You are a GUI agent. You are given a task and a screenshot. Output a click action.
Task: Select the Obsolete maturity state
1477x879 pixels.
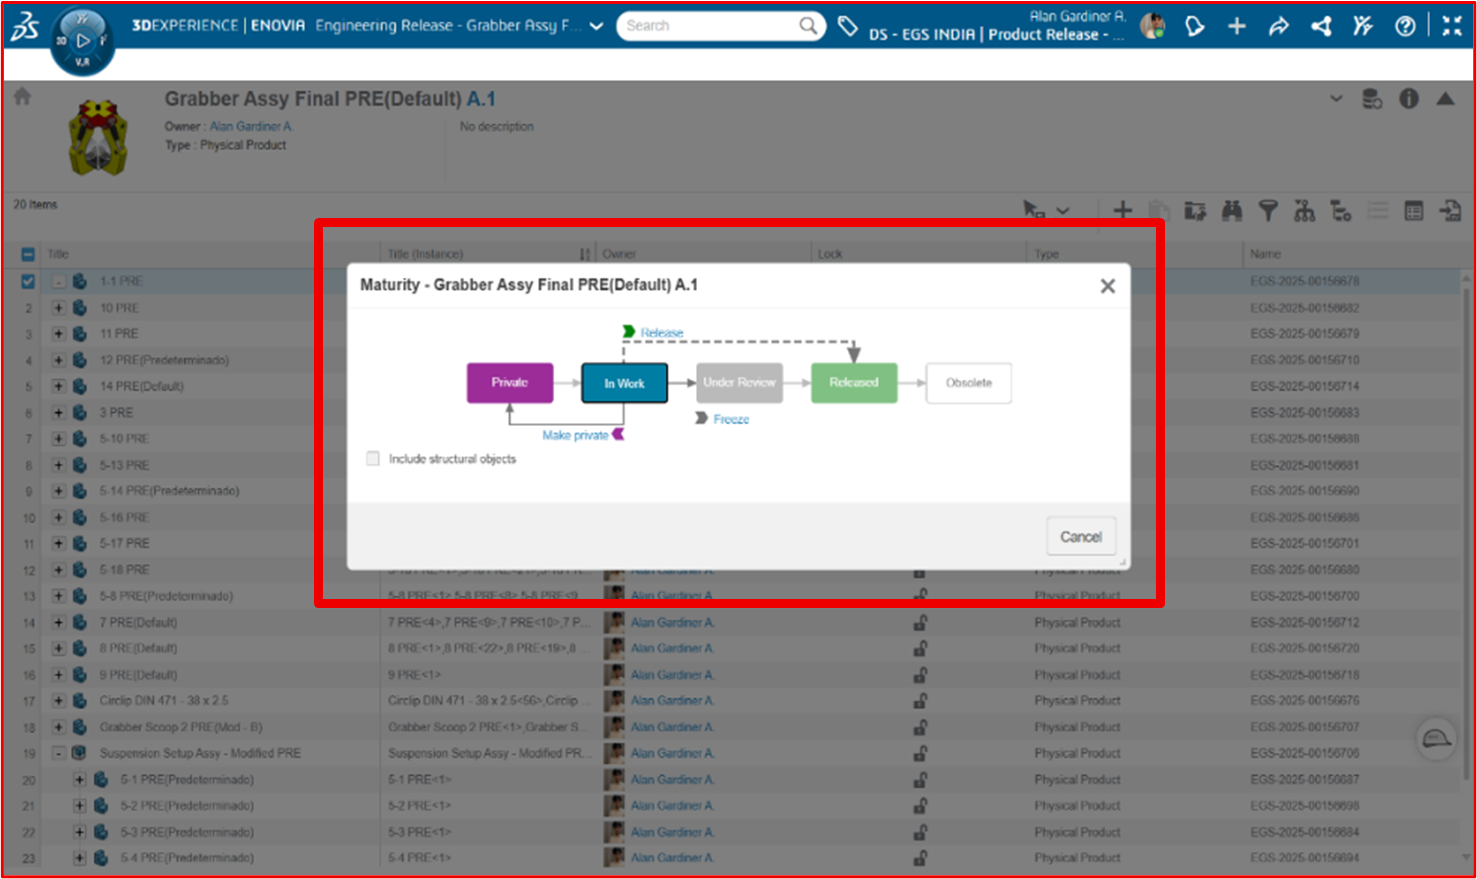pos(969,383)
